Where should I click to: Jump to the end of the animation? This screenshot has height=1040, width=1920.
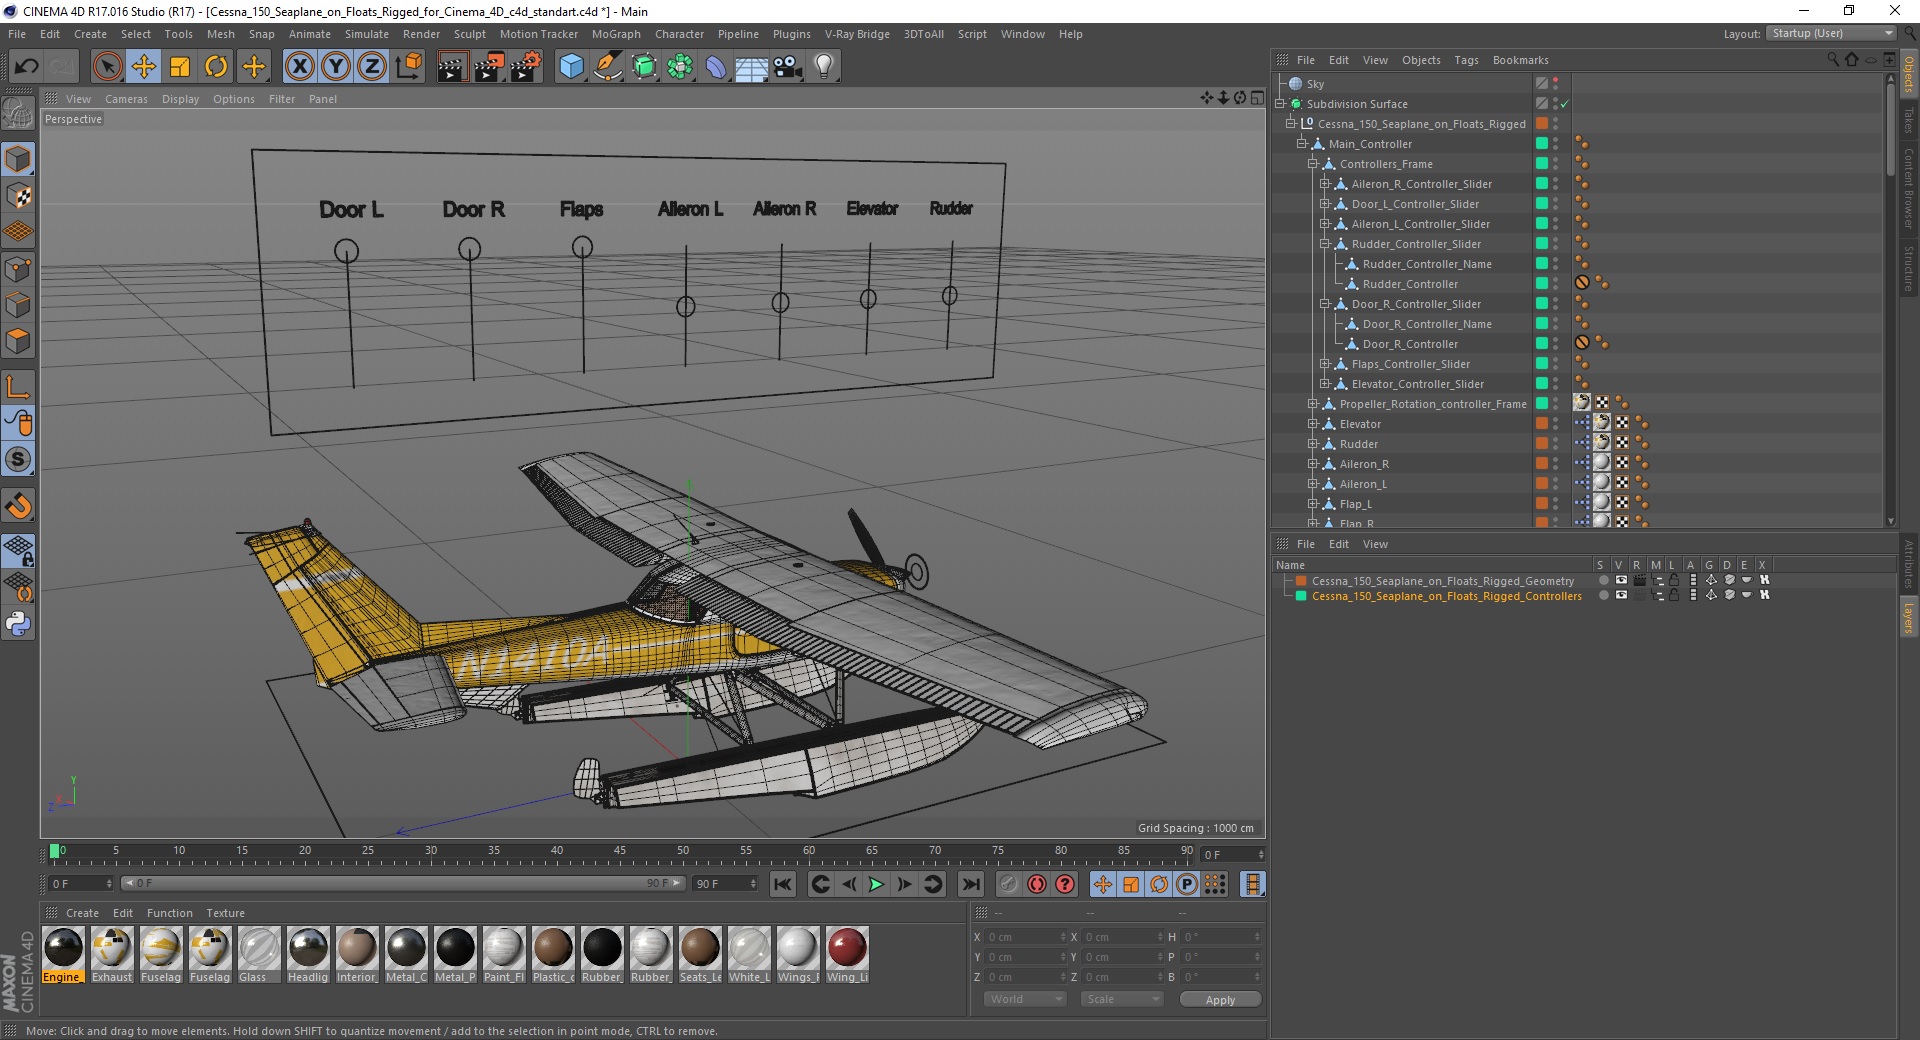(x=970, y=884)
